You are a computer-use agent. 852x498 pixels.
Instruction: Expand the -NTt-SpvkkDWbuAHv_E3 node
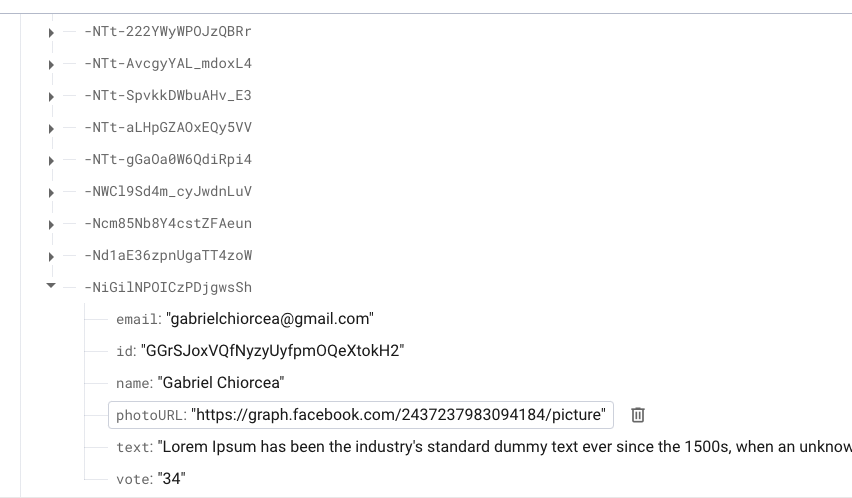pyautogui.click(x=51, y=96)
